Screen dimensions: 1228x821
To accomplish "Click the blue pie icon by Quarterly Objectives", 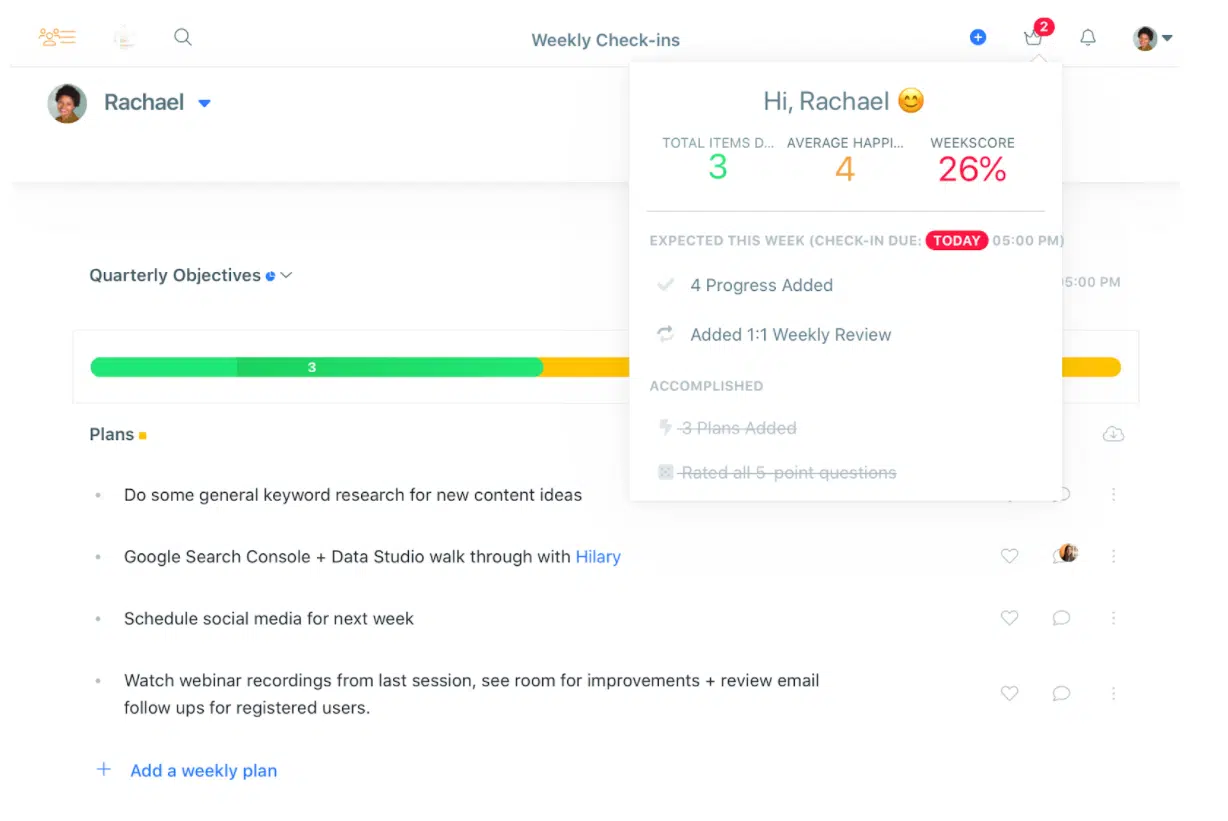I will point(270,276).
